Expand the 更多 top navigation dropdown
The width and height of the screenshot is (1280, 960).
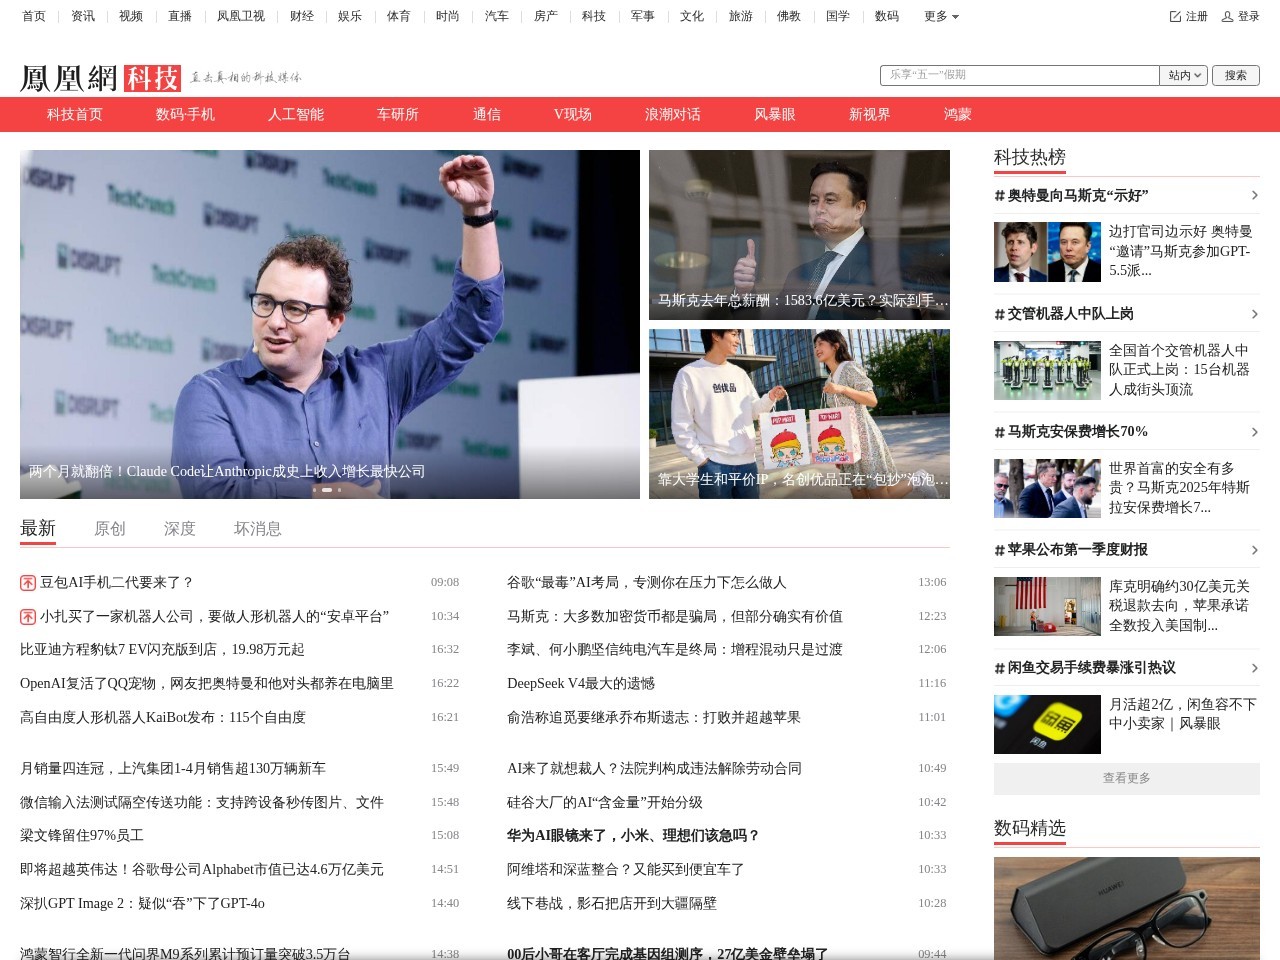[x=941, y=17]
